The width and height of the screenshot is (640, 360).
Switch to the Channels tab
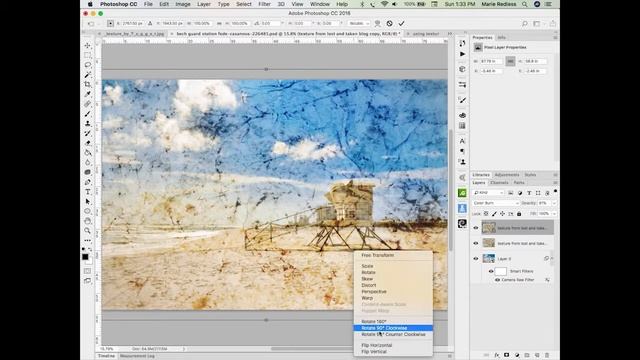pyautogui.click(x=499, y=183)
